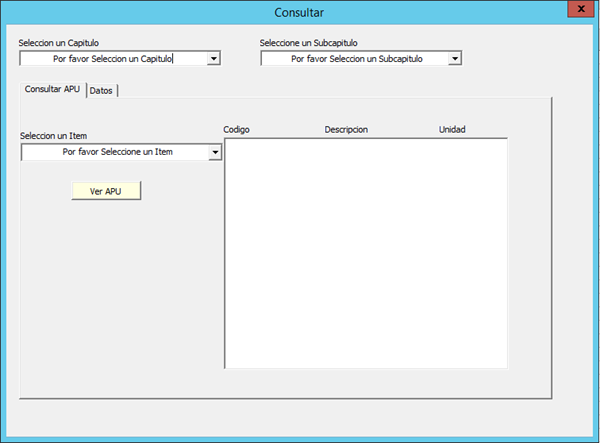Open the Subcapitulo dropdown arrow
Viewport: 600px width, 443px height.
[455, 59]
